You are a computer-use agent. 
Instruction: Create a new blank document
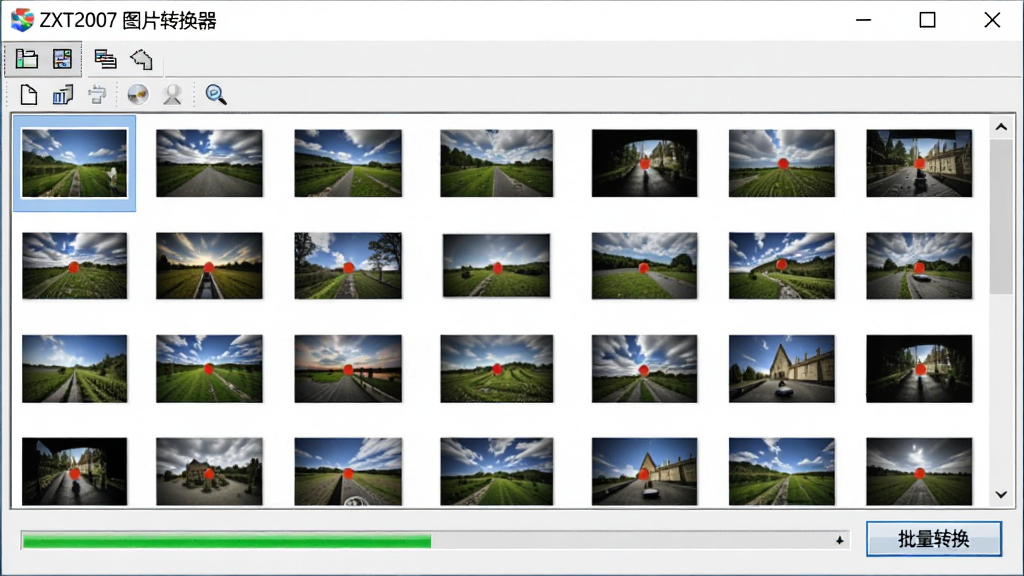(x=28, y=95)
